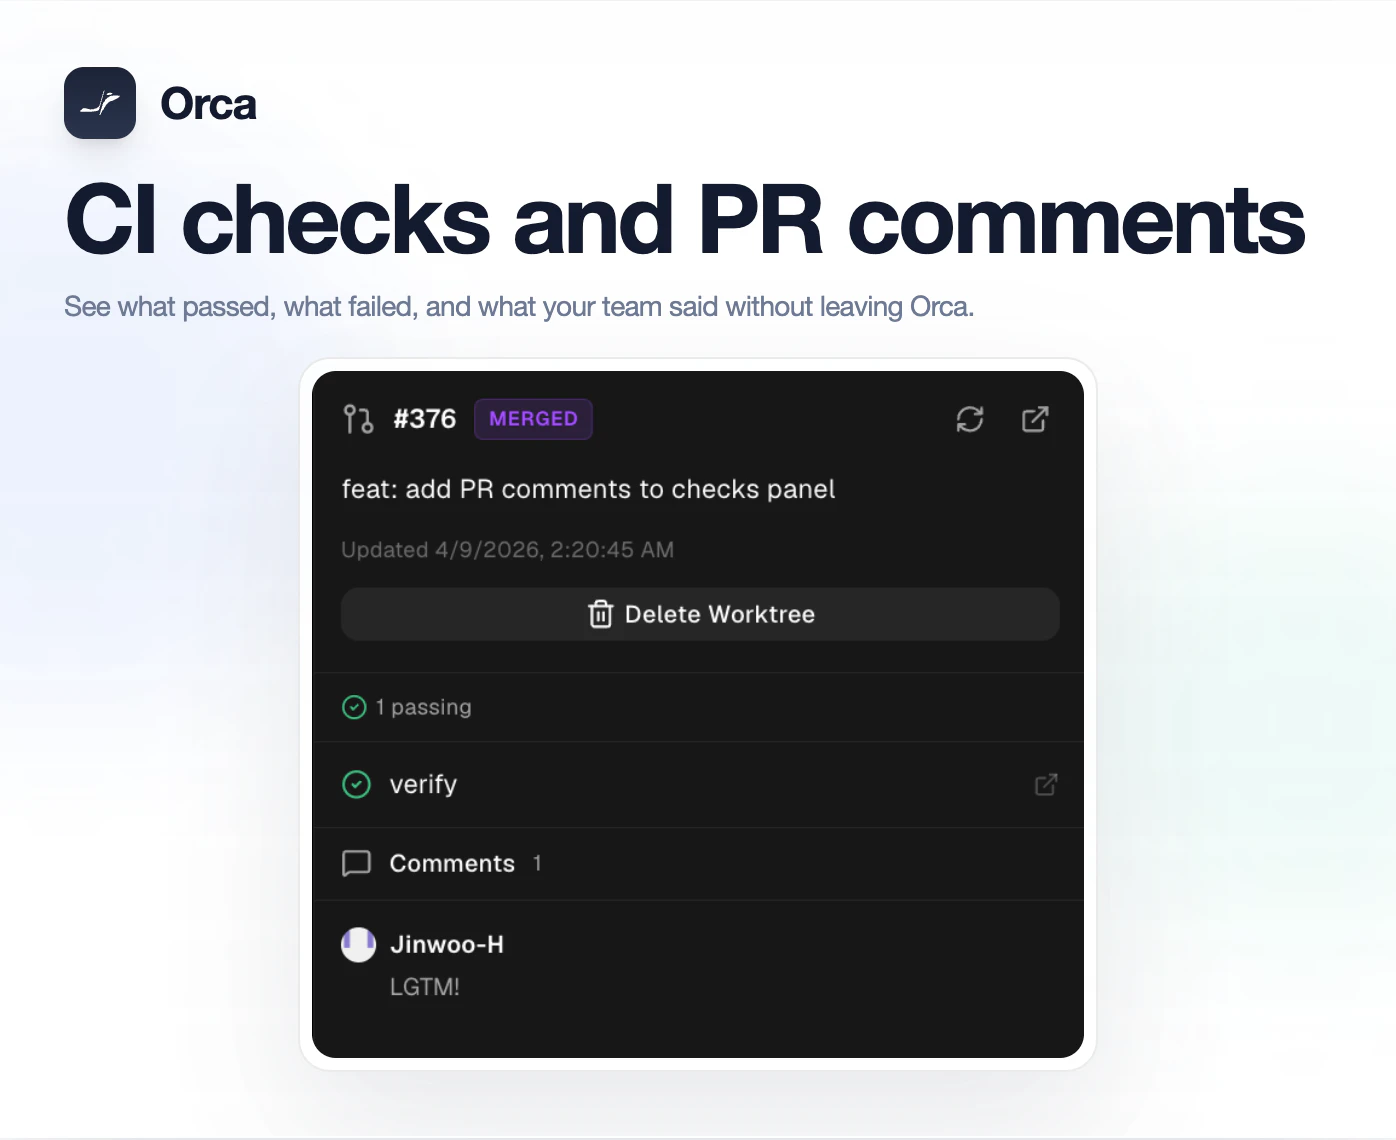Click the Comments section header

pos(698,863)
